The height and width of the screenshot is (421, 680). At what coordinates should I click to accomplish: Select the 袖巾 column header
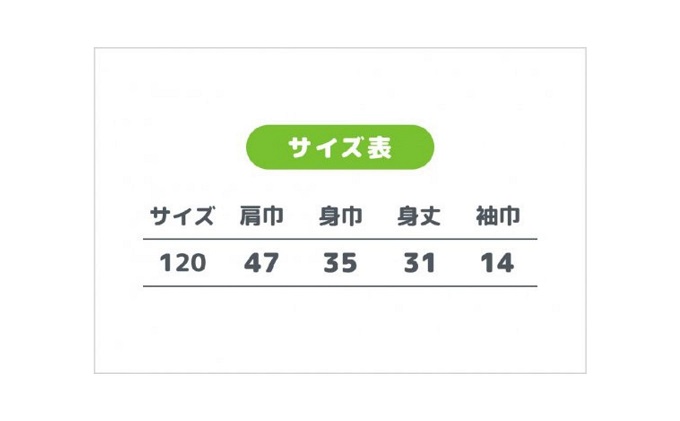point(498,216)
